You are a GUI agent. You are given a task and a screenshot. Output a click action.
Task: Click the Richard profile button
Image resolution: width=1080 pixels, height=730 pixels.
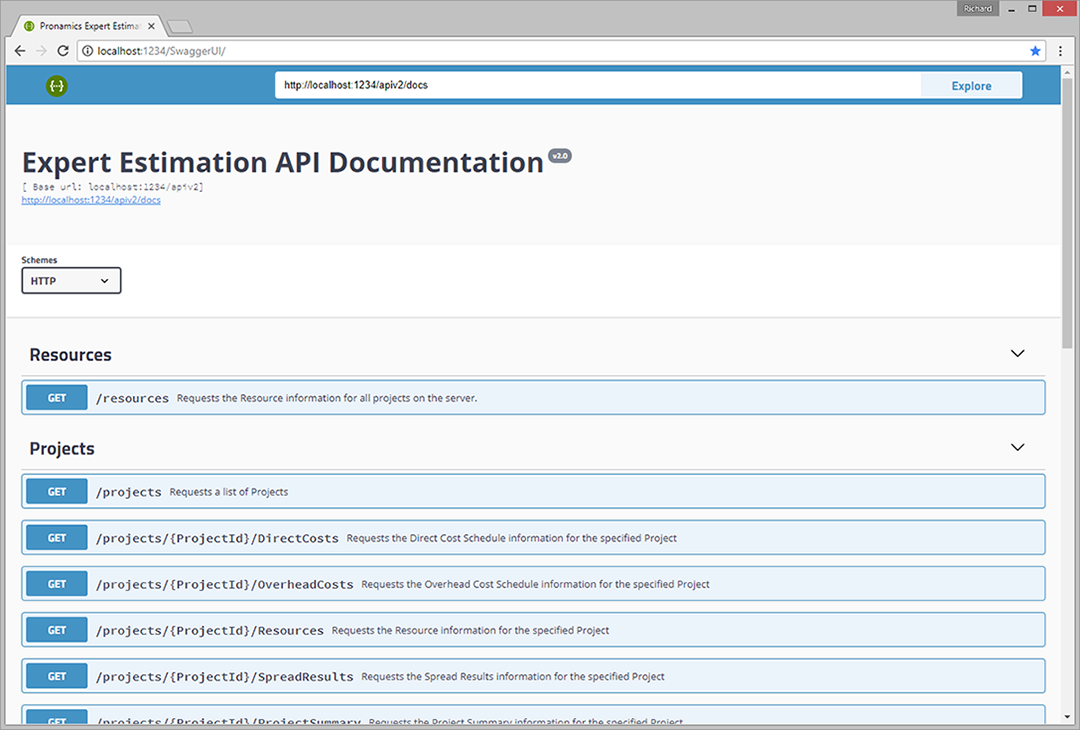pos(976,8)
